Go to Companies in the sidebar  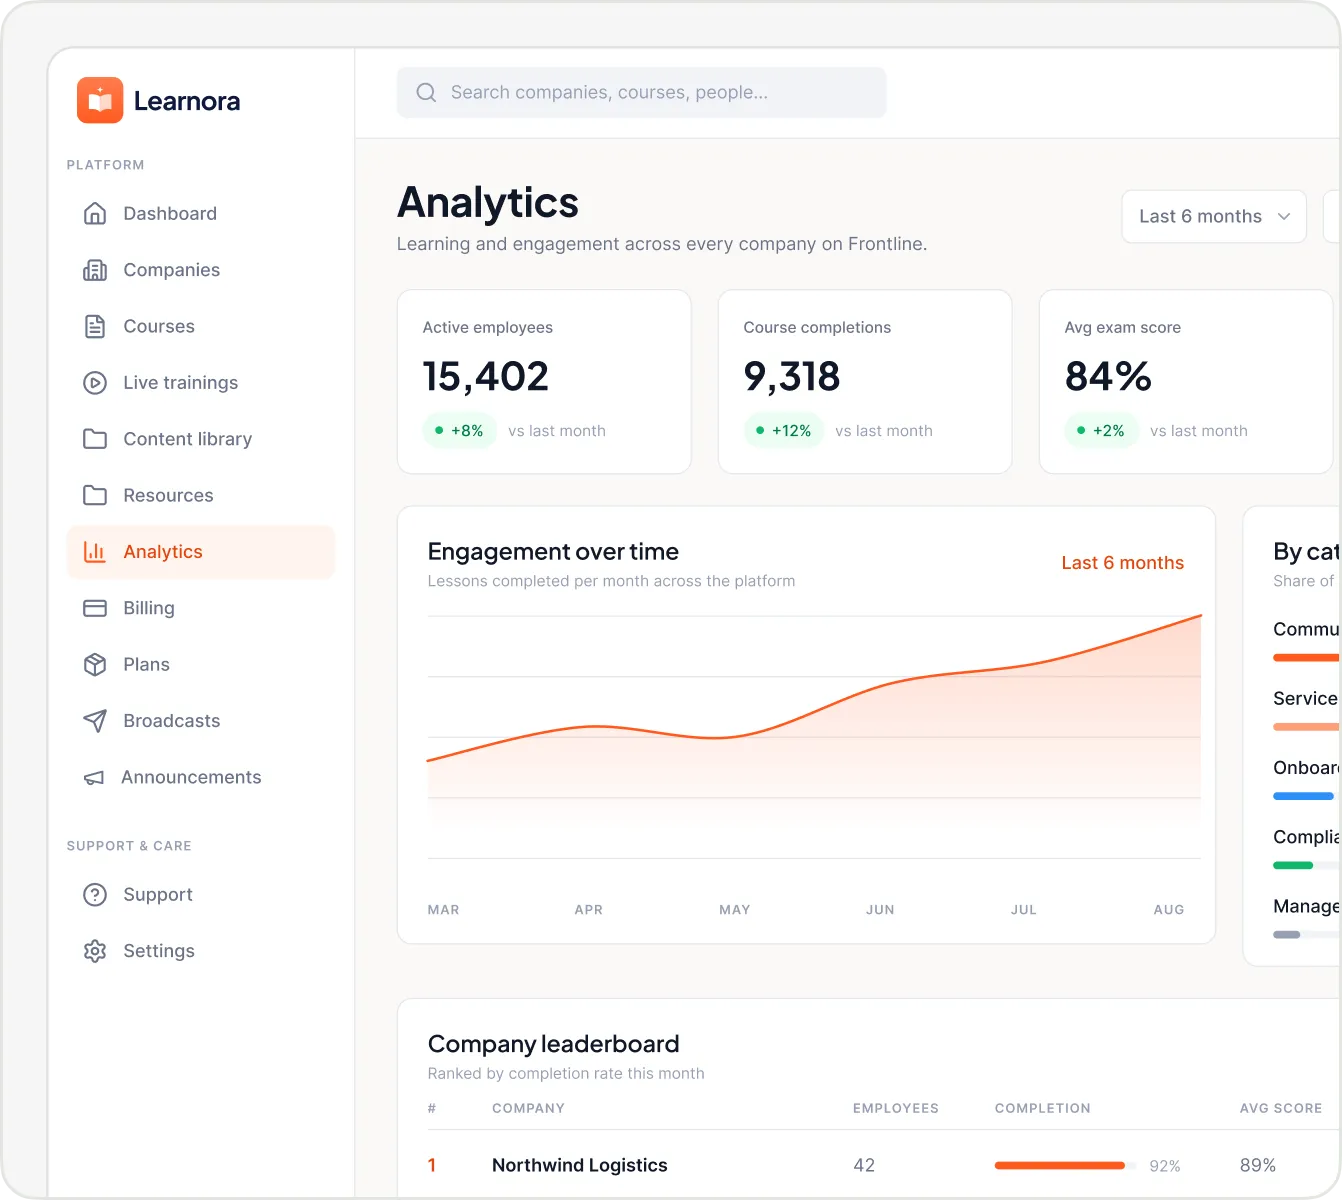(201, 270)
